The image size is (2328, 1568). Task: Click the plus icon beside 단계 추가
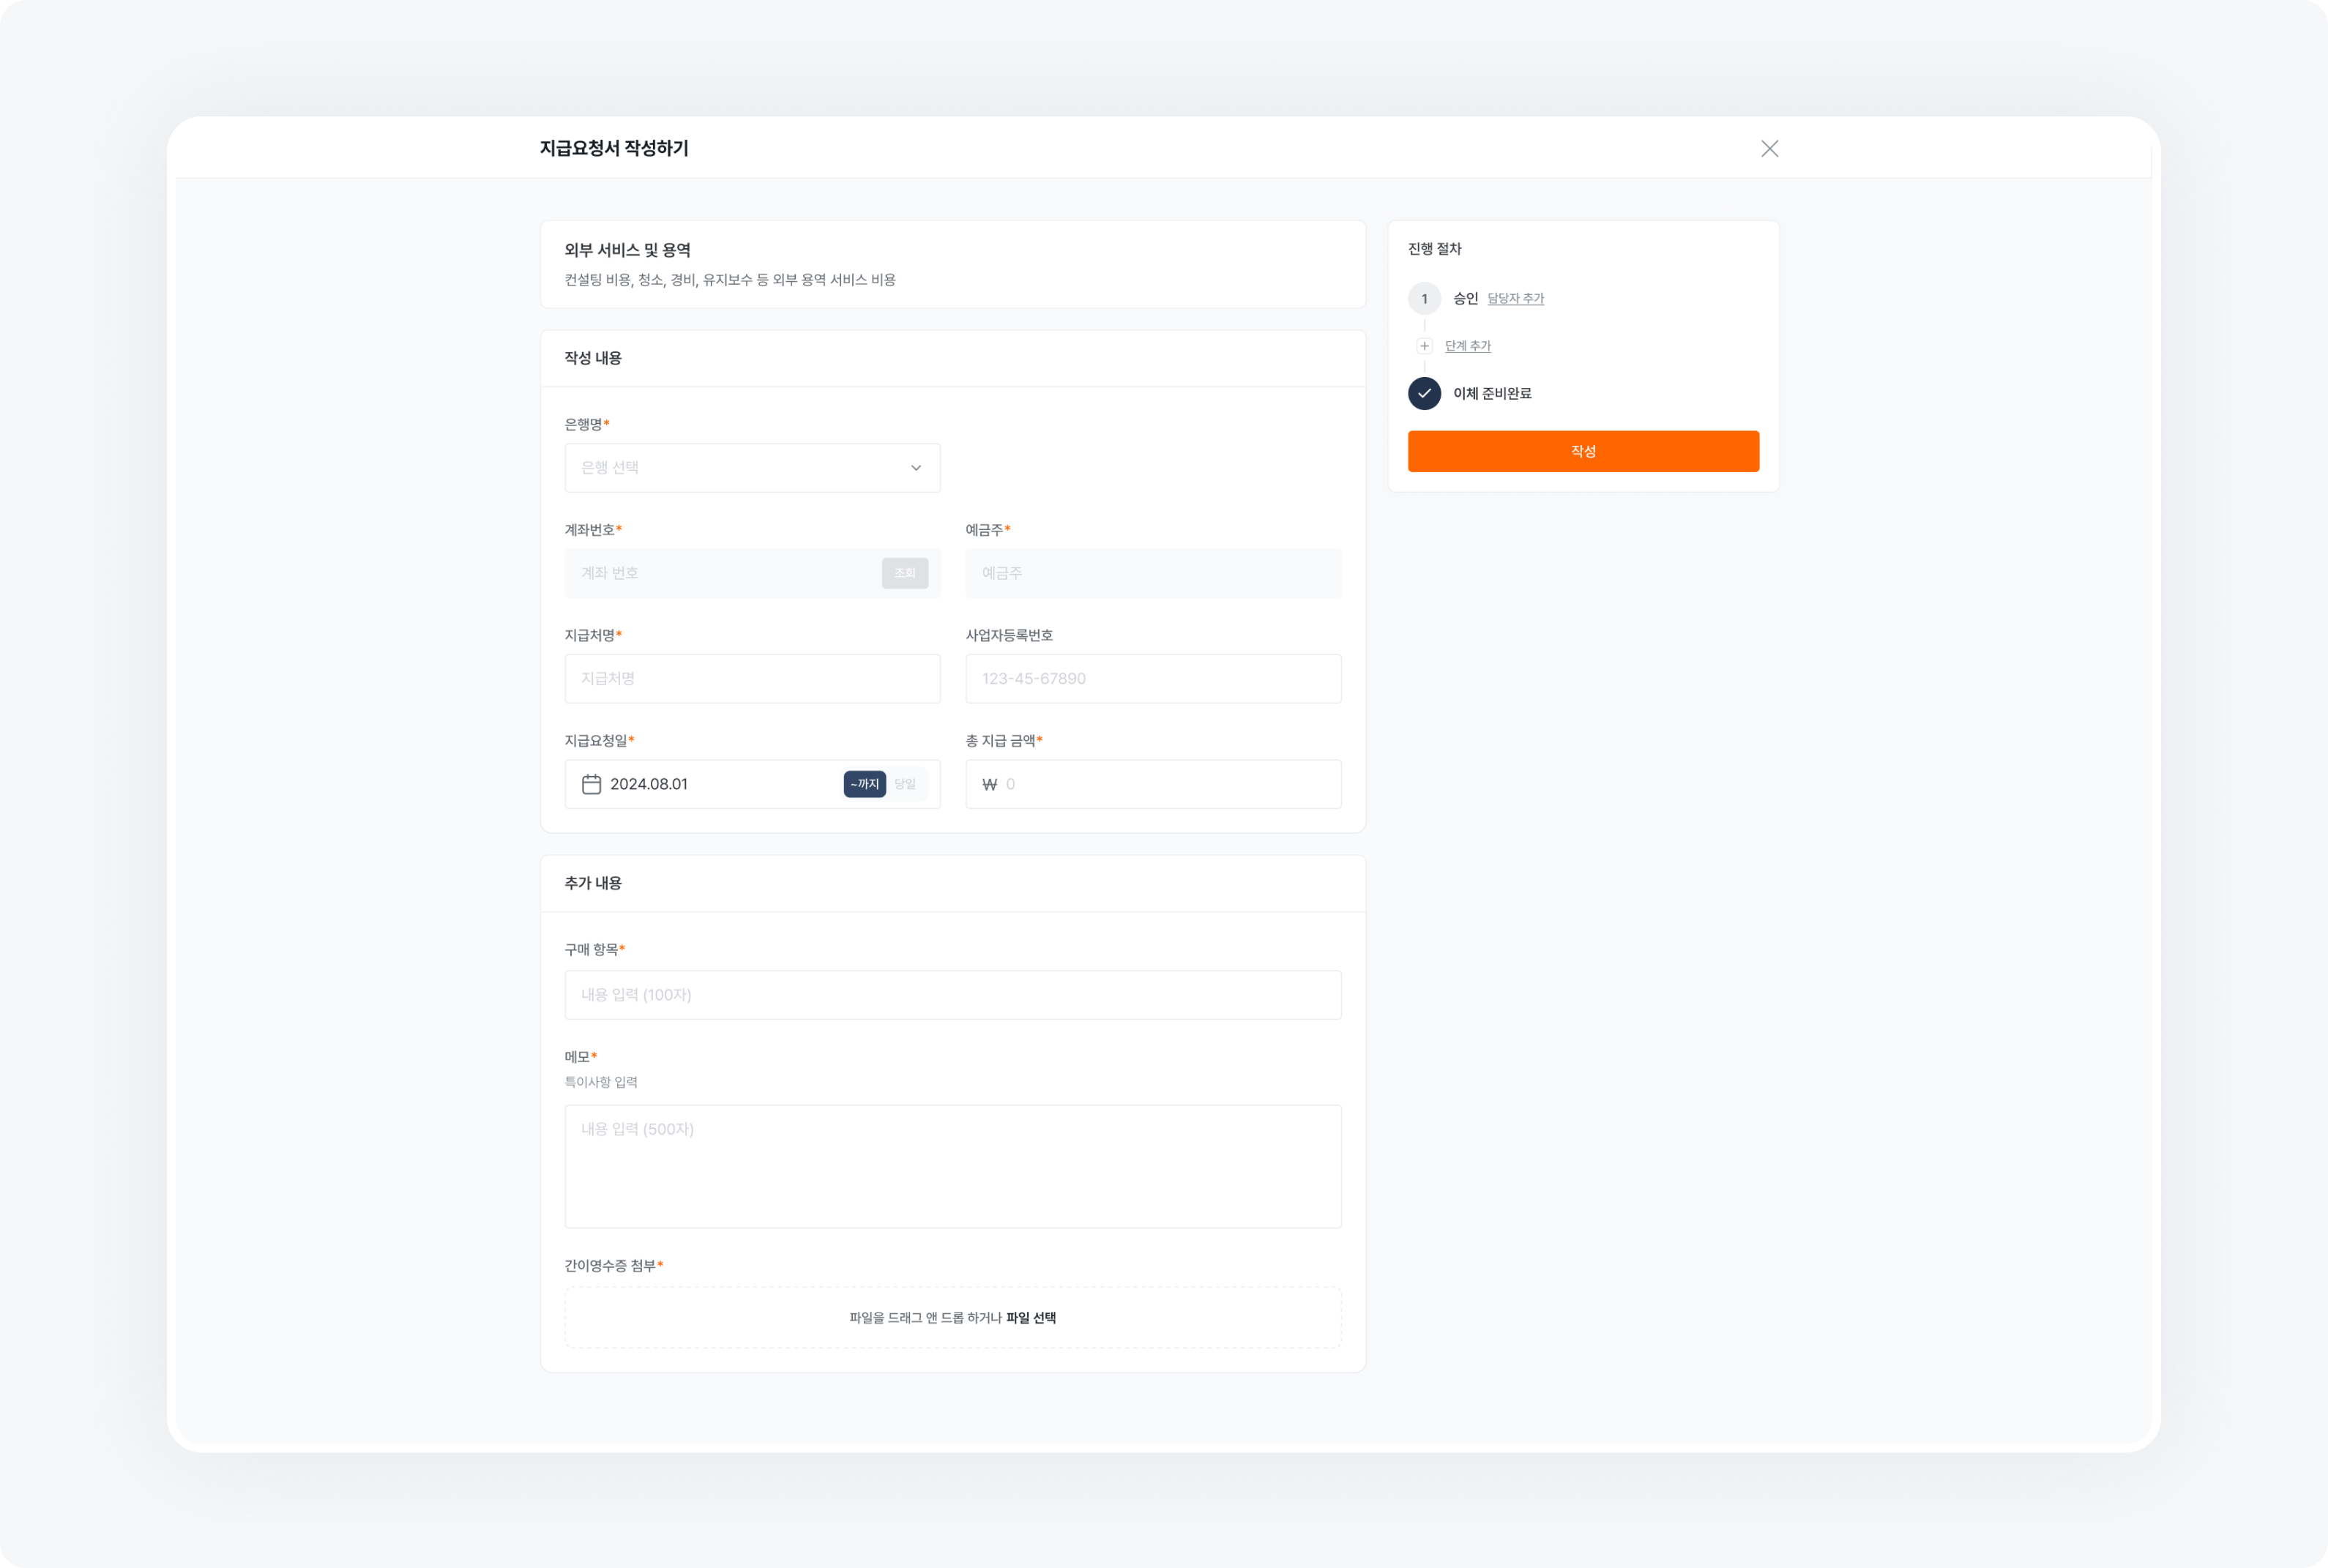click(1424, 345)
